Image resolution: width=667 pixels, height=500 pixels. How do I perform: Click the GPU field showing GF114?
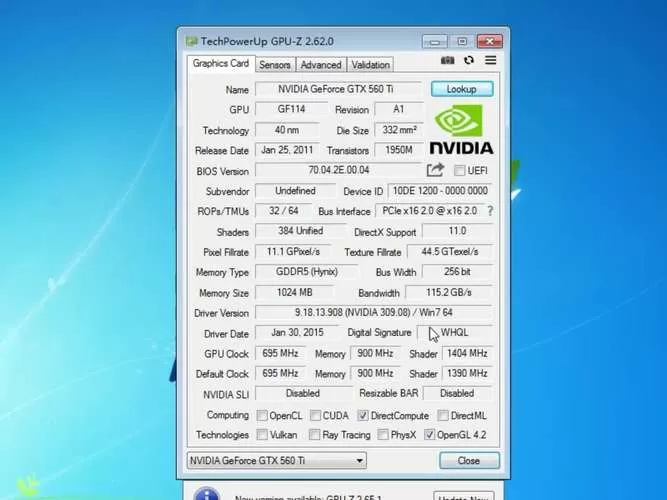tap(291, 109)
